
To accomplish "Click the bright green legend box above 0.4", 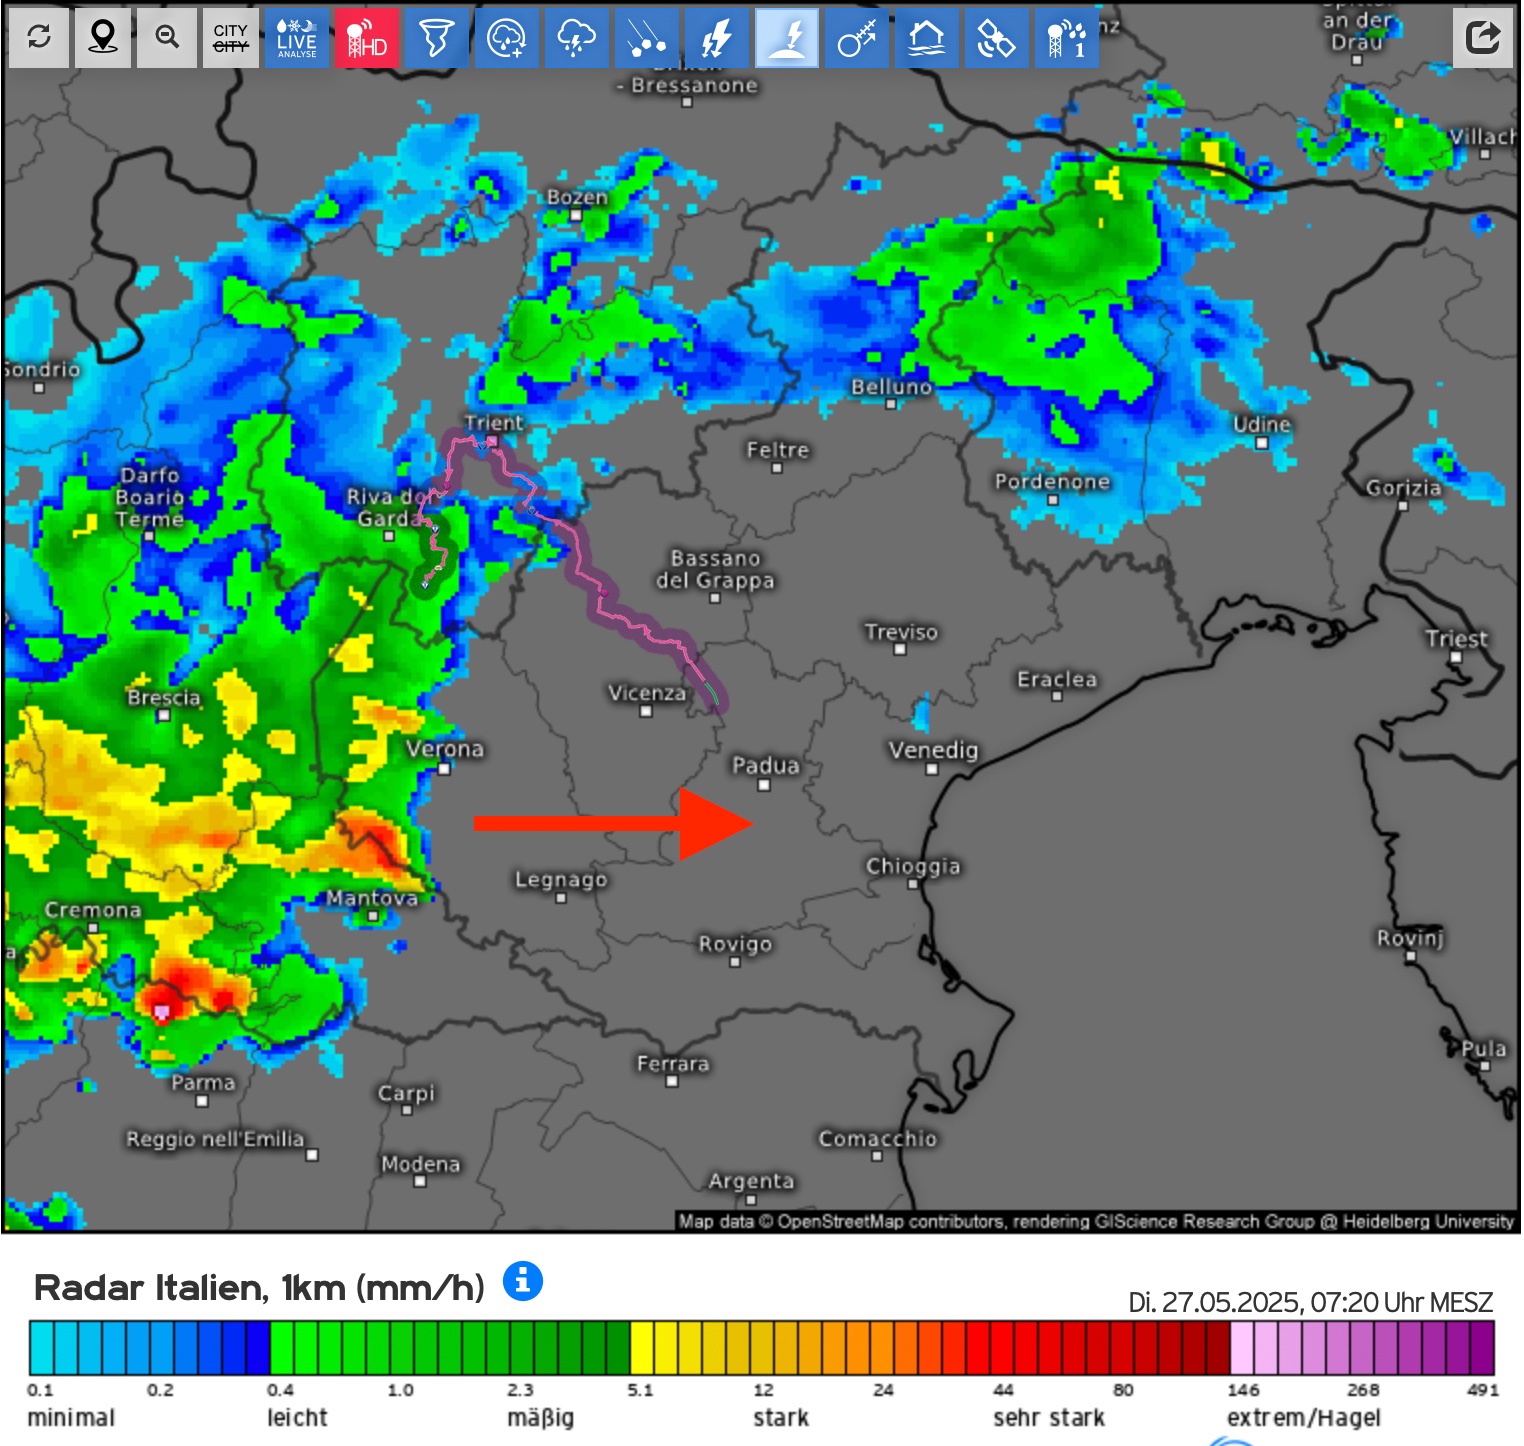I will click(282, 1347).
